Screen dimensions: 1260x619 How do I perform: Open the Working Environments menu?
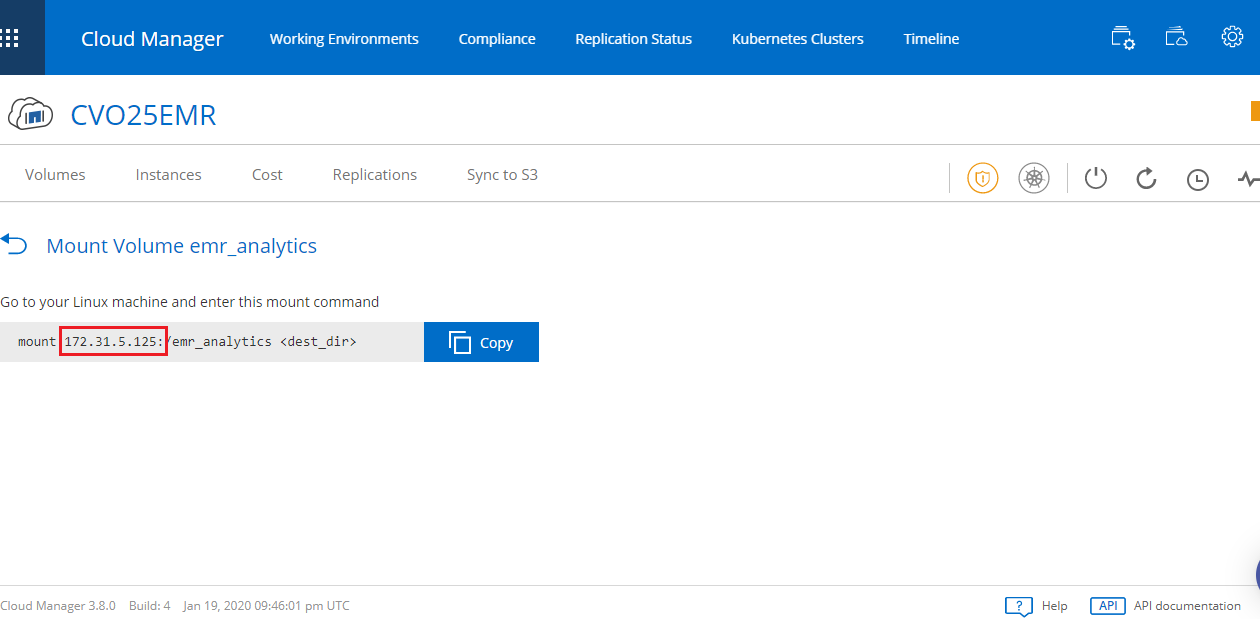344,39
